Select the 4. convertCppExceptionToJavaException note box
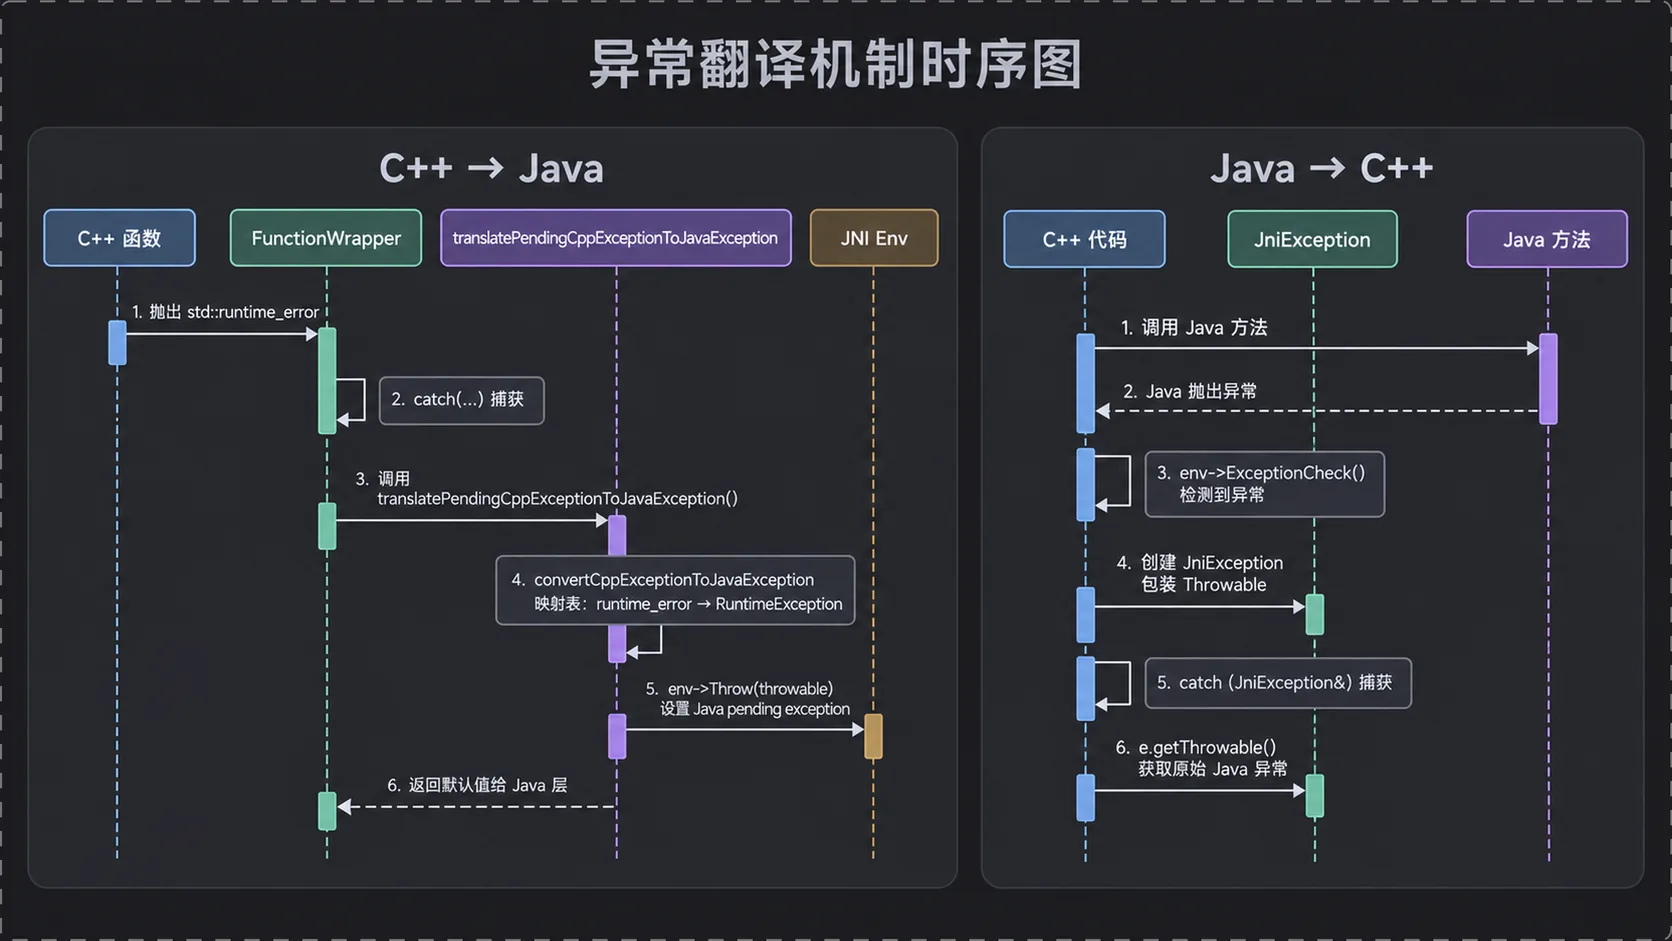Image resolution: width=1672 pixels, height=941 pixels. [676, 591]
